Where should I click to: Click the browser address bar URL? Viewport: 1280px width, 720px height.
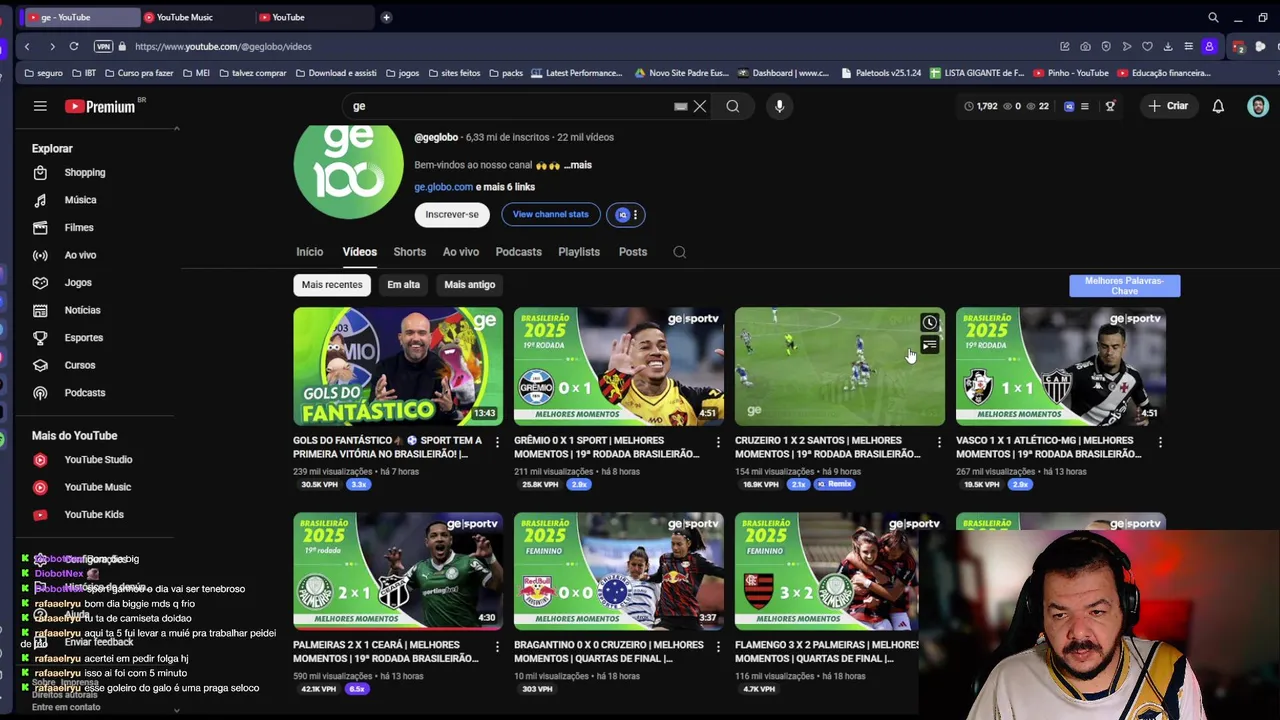[x=223, y=46]
